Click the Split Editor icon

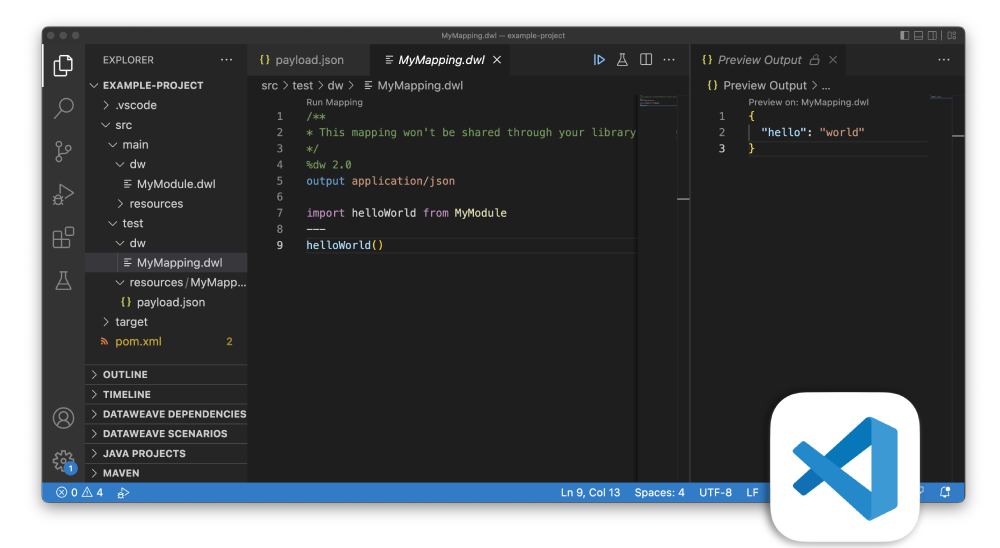point(646,59)
